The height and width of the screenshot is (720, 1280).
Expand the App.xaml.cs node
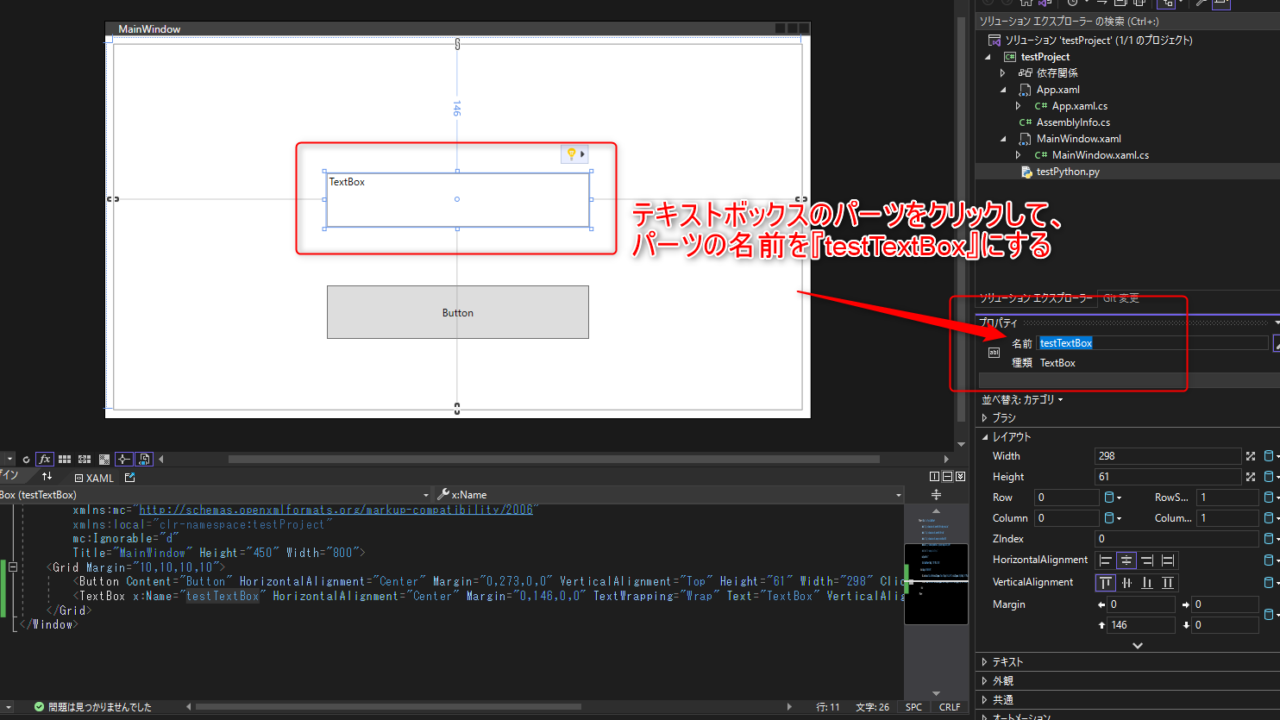[x=1018, y=106]
